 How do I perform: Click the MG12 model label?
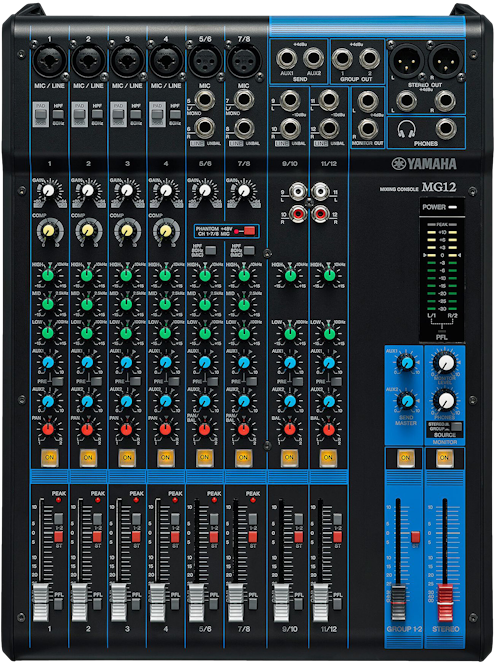(439, 187)
